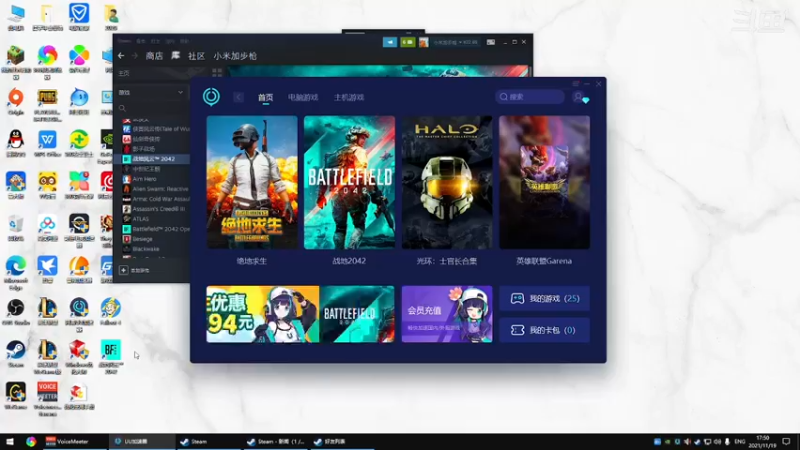Switch Steam to Big Picture mode
Image resolution: width=800 pixels, height=450 pixels.
pyautogui.click(x=491, y=42)
